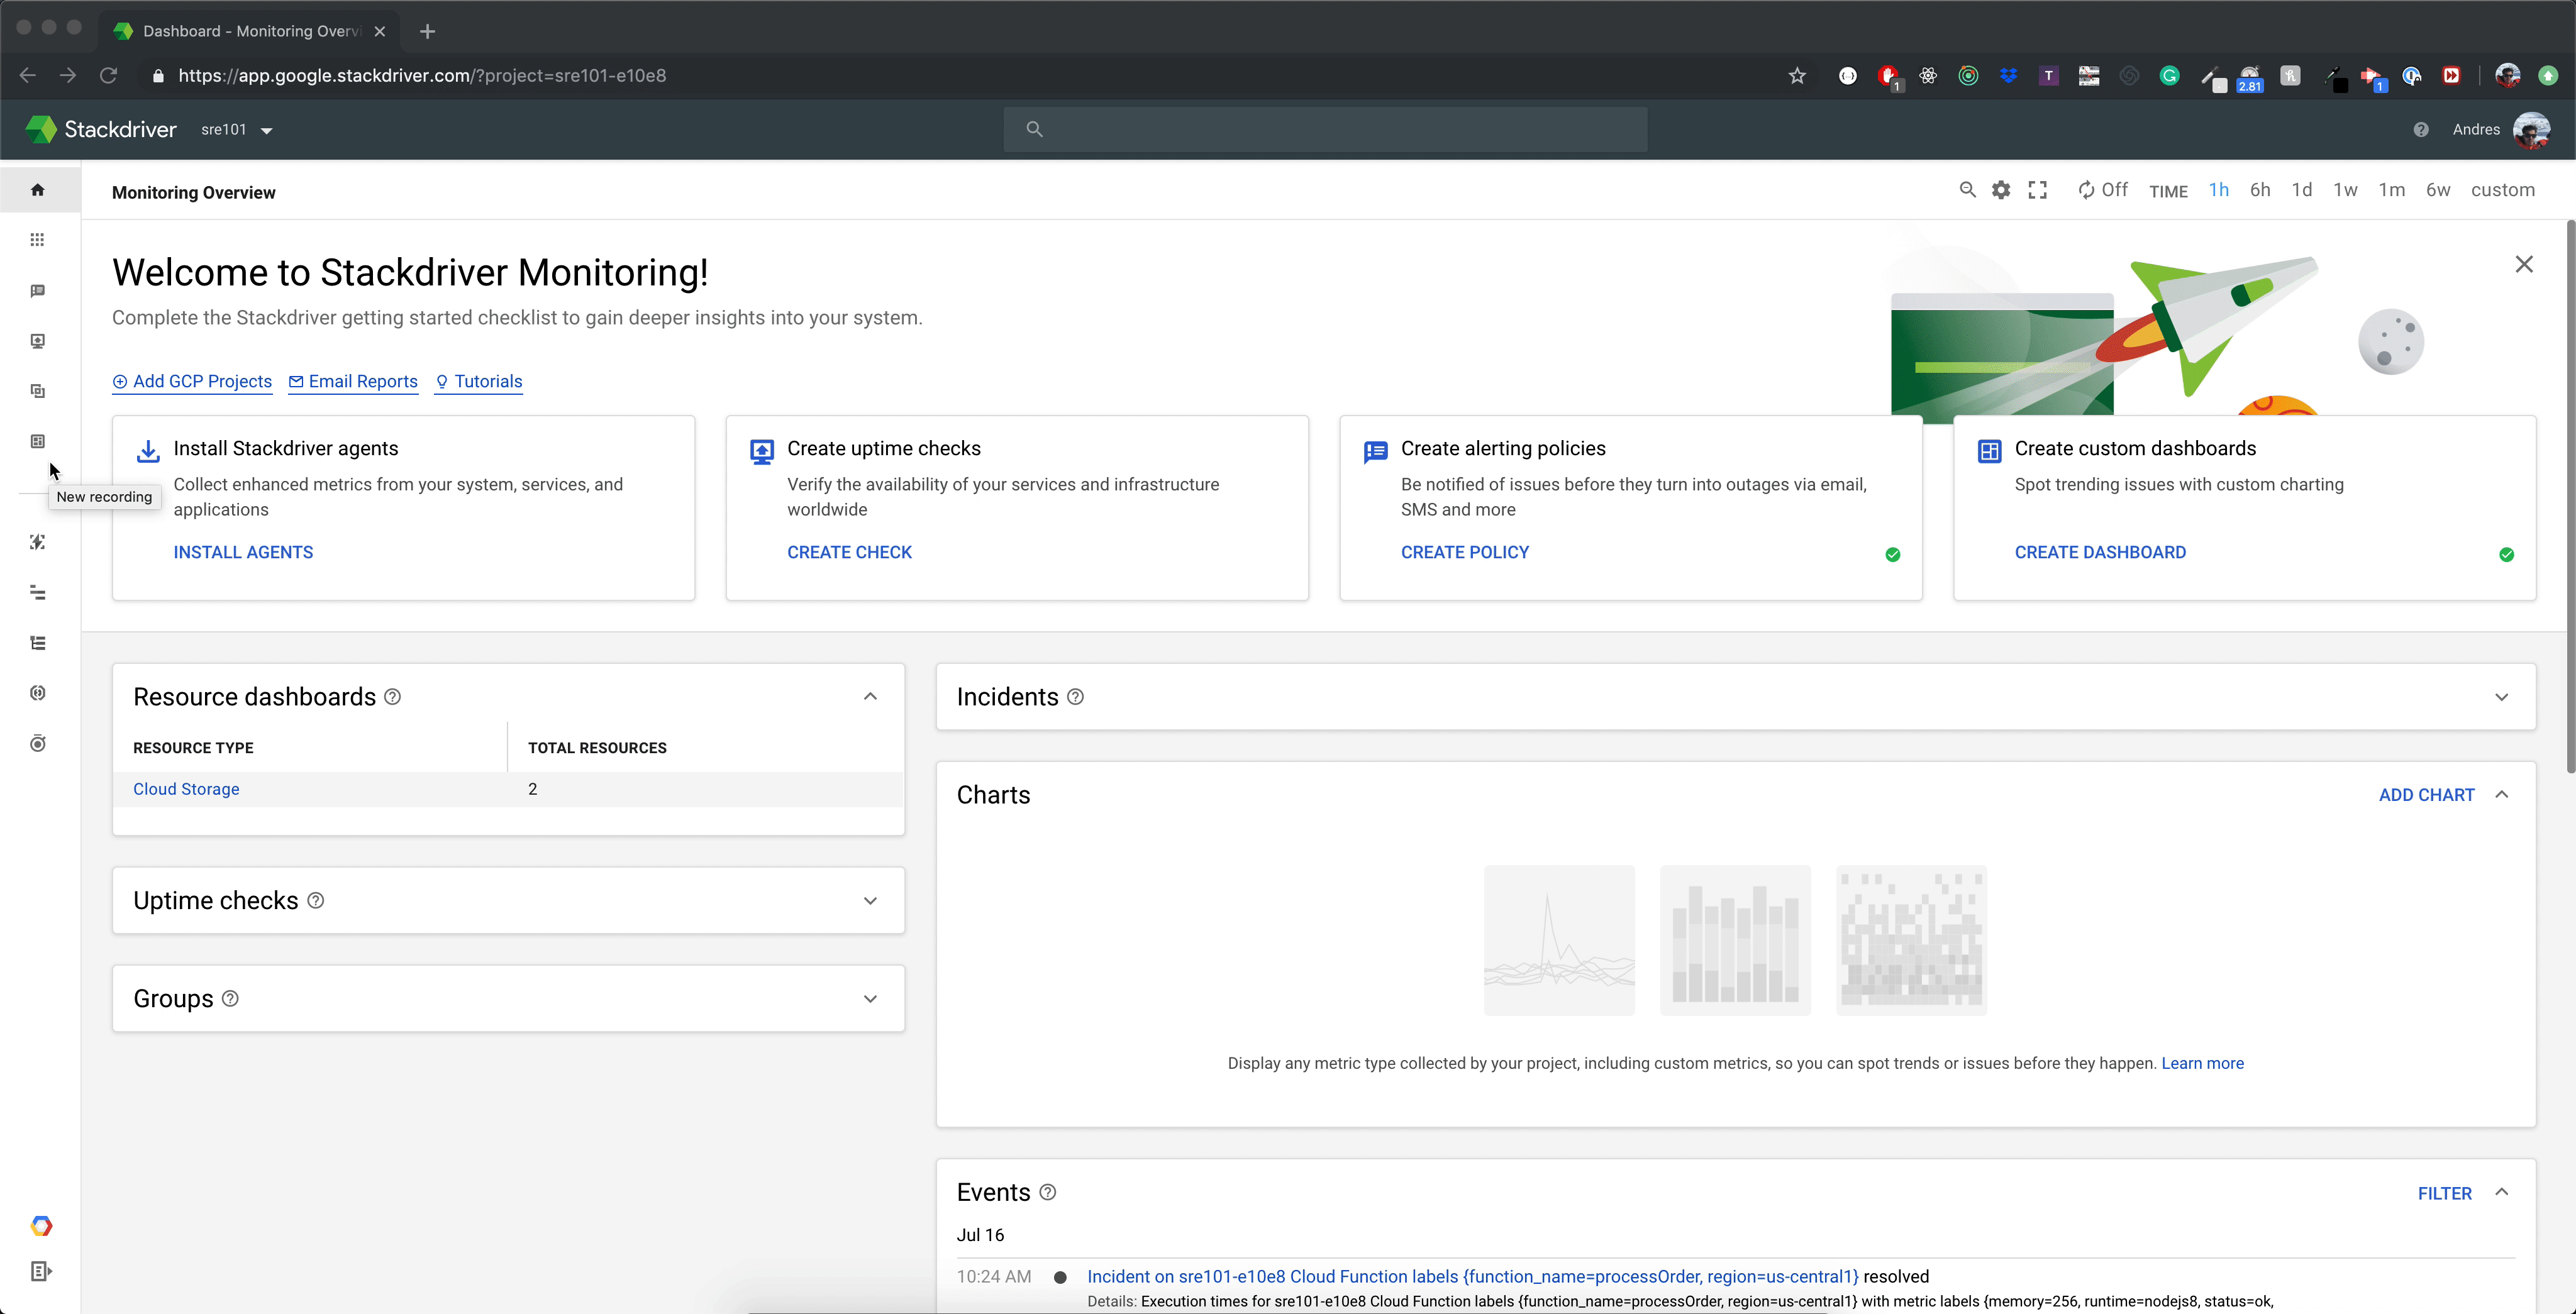2576x1314 pixels.
Task: Expand the Incidents panel
Action: 2501,697
